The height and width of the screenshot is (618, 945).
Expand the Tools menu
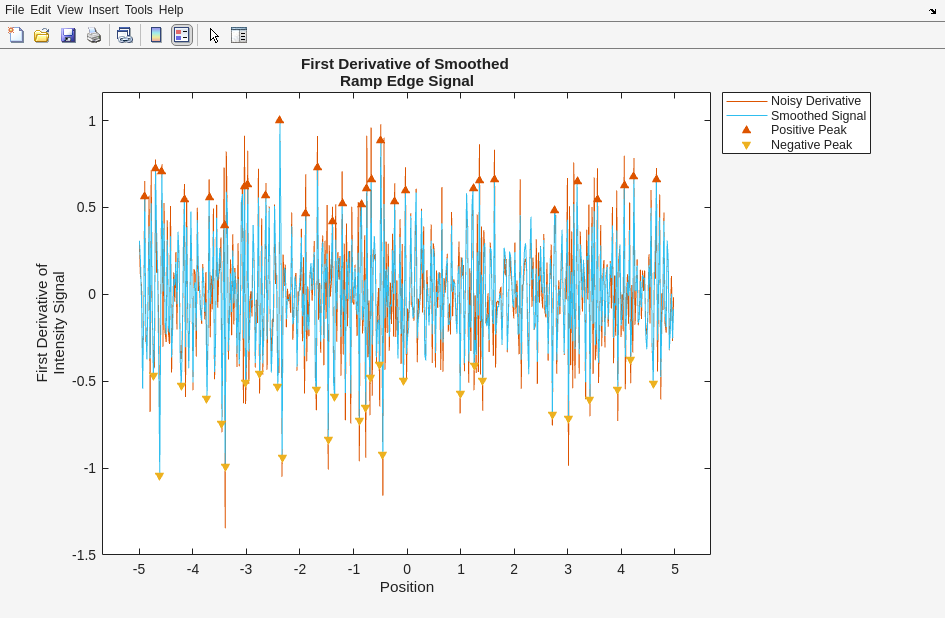point(139,10)
